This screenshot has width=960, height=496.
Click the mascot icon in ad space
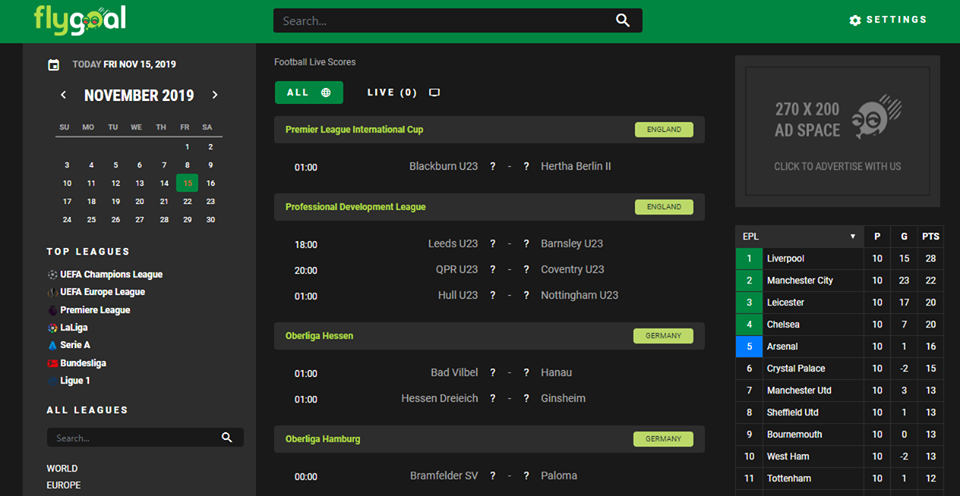click(x=877, y=116)
